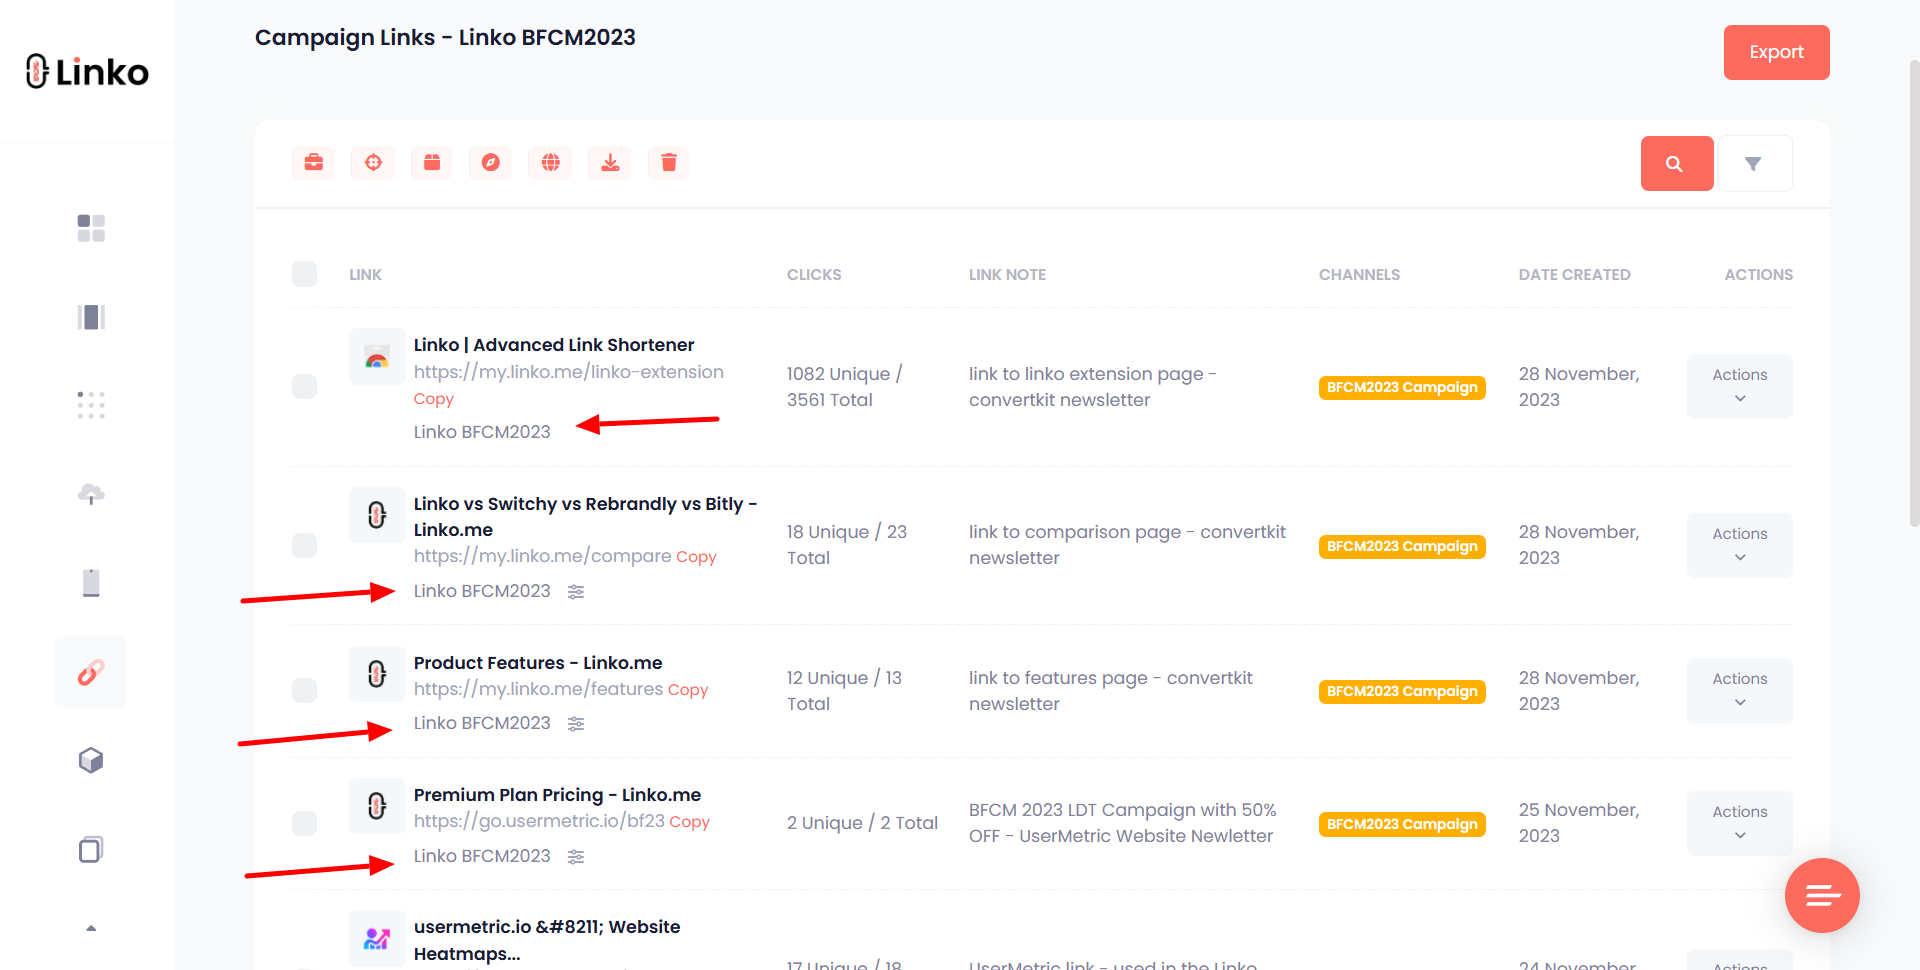Image resolution: width=1920 pixels, height=970 pixels.
Task: Open the filter funnel button
Action: tap(1754, 163)
